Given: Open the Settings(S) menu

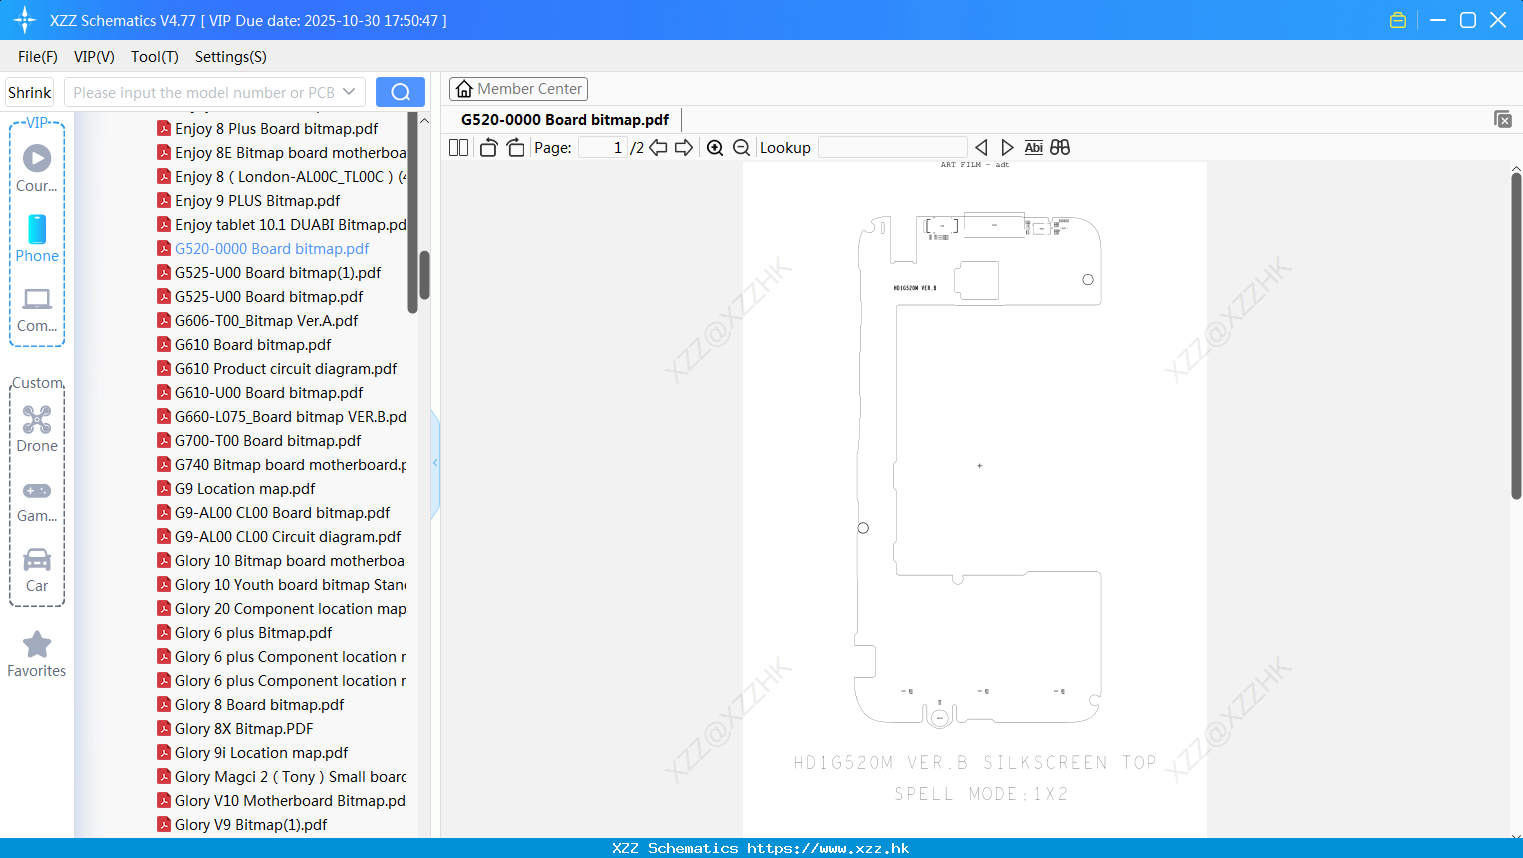Looking at the screenshot, I should tap(231, 57).
